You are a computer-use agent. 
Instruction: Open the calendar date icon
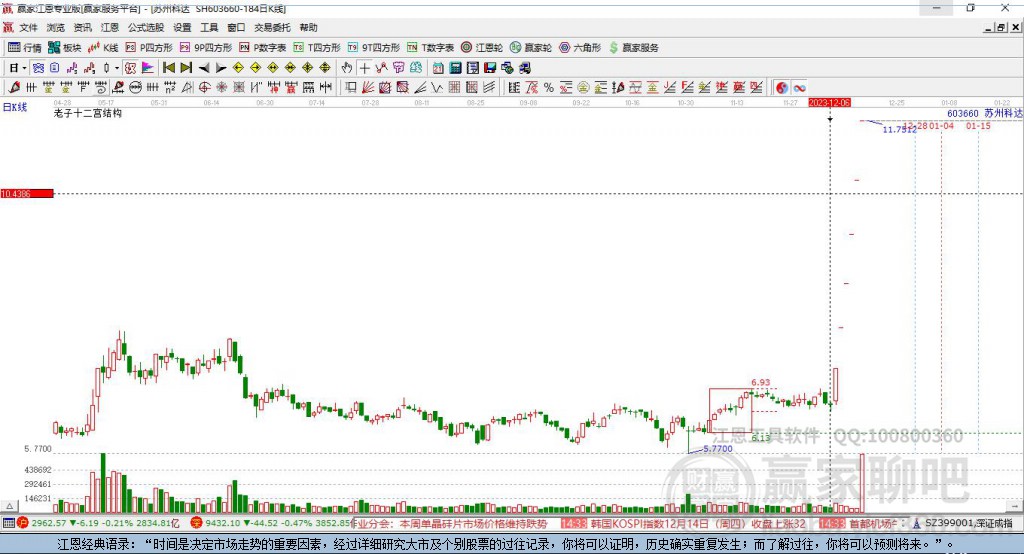point(438,68)
